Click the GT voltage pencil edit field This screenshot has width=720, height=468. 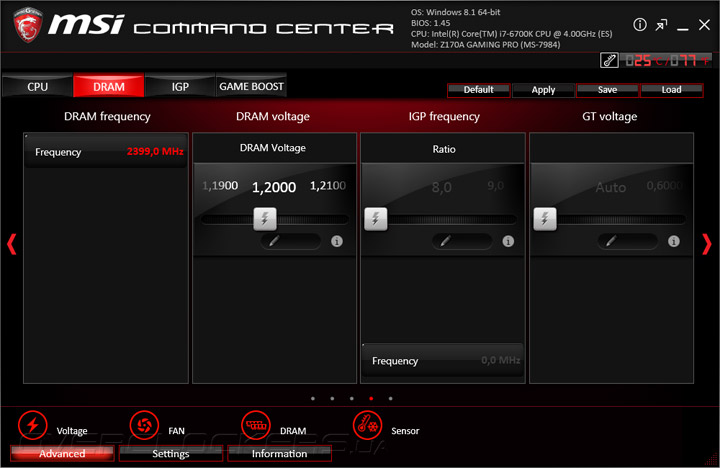[x=627, y=241]
